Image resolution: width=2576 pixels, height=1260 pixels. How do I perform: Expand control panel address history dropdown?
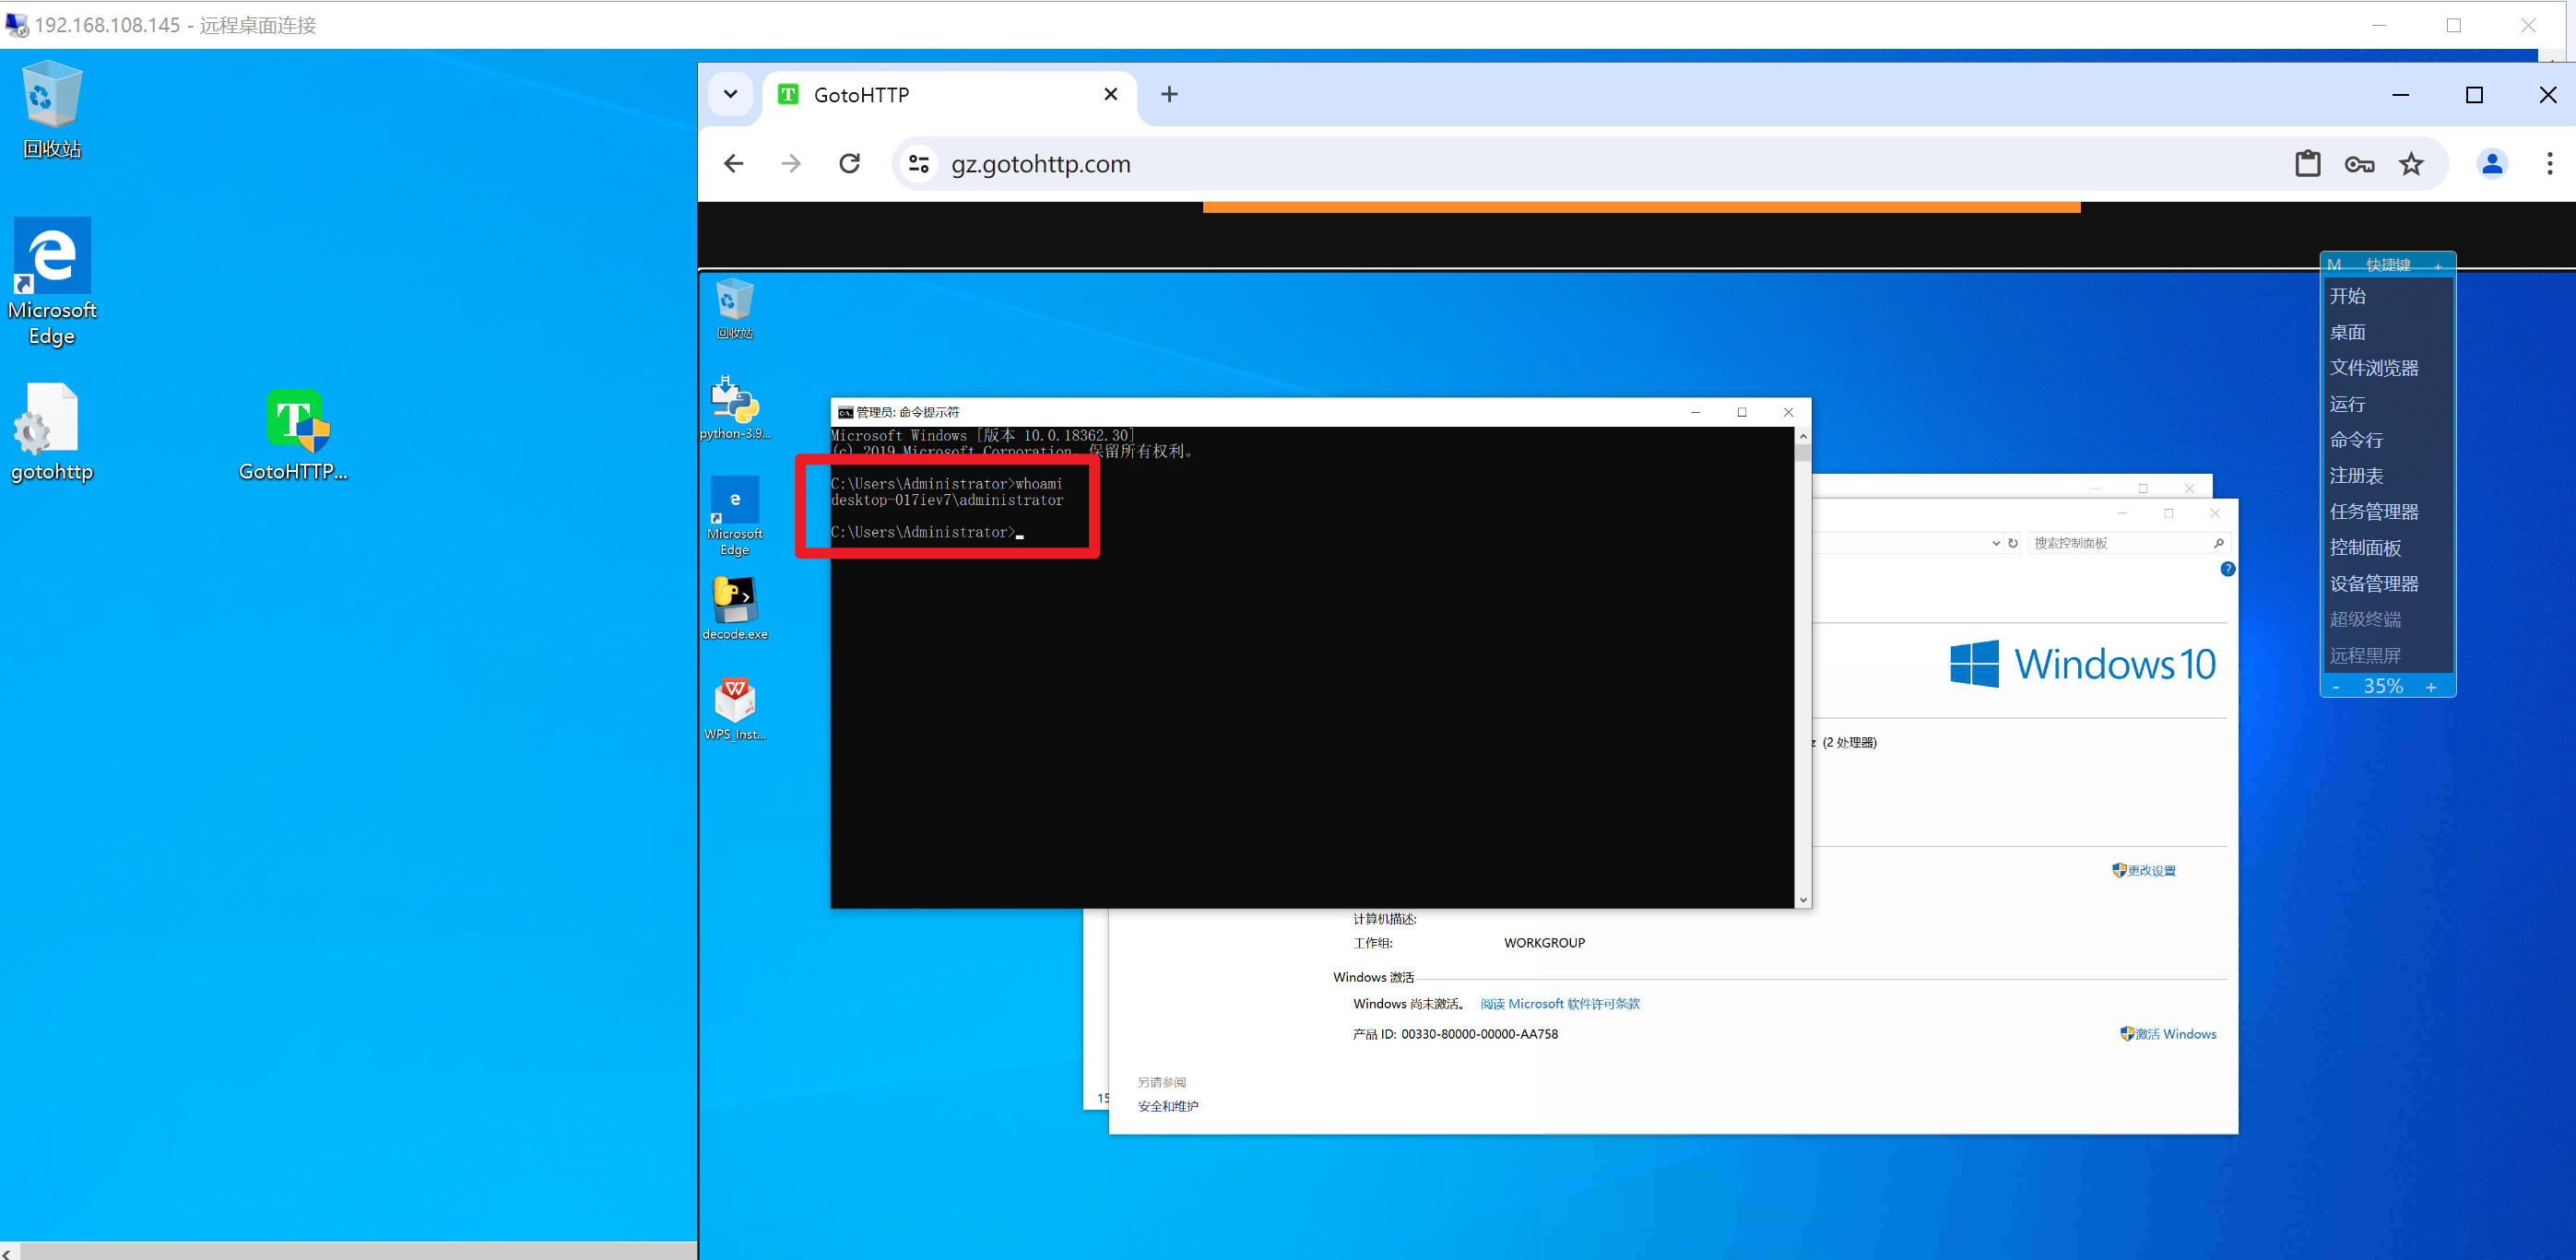click(x=1996, y=543)
